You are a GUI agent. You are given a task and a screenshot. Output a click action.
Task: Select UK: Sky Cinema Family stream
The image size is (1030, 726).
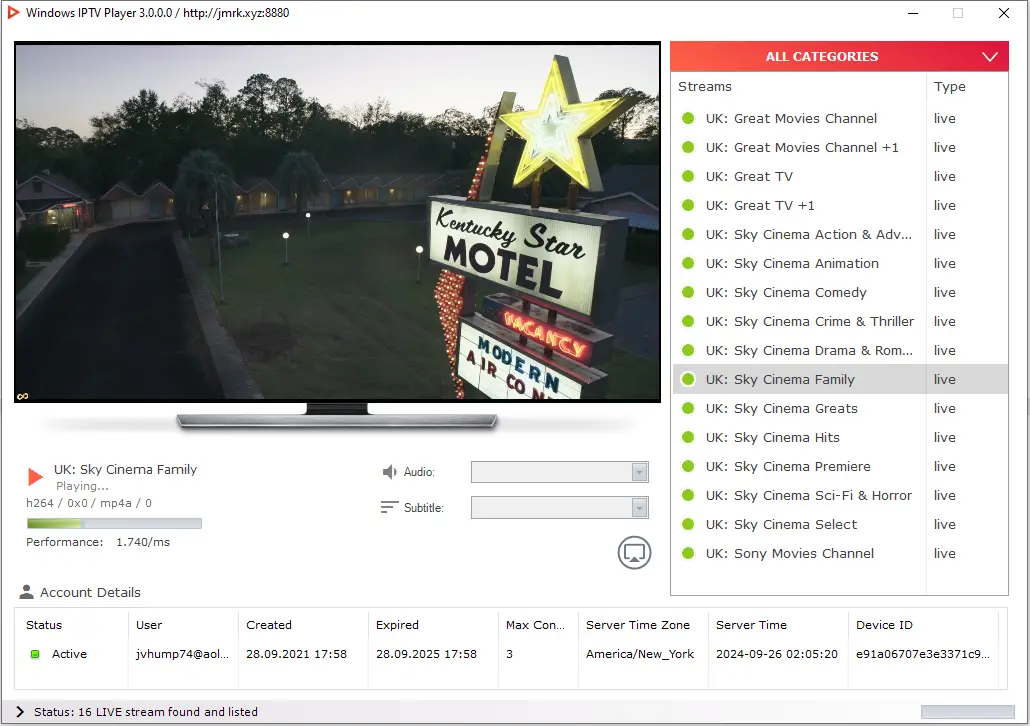(840, 379)
